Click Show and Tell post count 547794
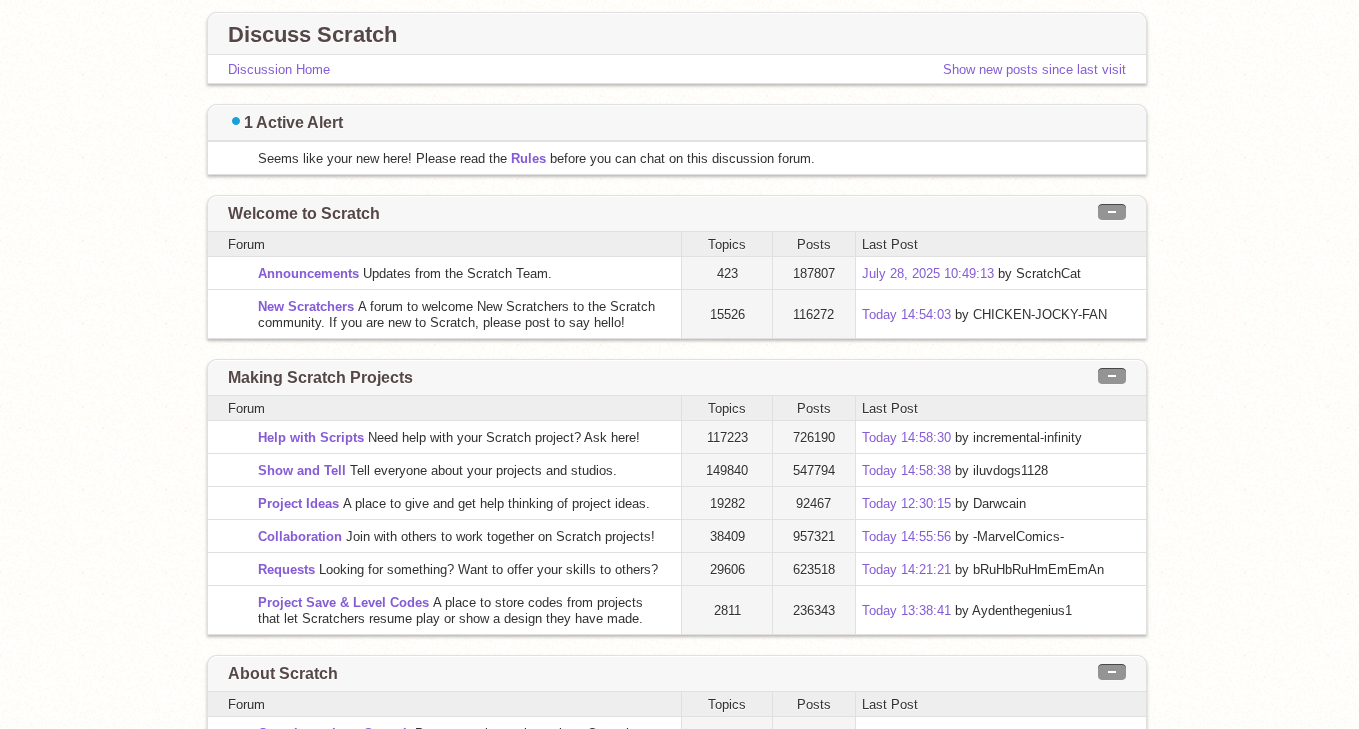1359x729 pixels. (x=814, y=470)
